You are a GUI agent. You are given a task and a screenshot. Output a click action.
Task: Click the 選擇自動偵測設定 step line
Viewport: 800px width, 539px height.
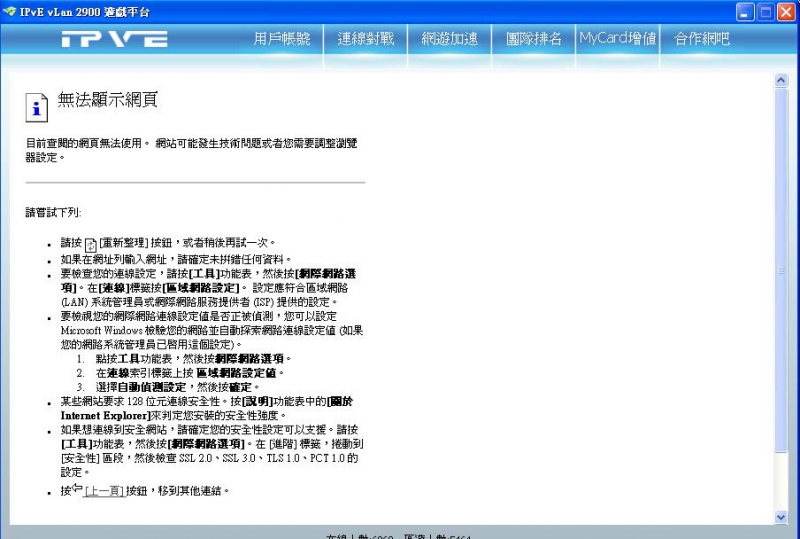click(x=178, y=387)
